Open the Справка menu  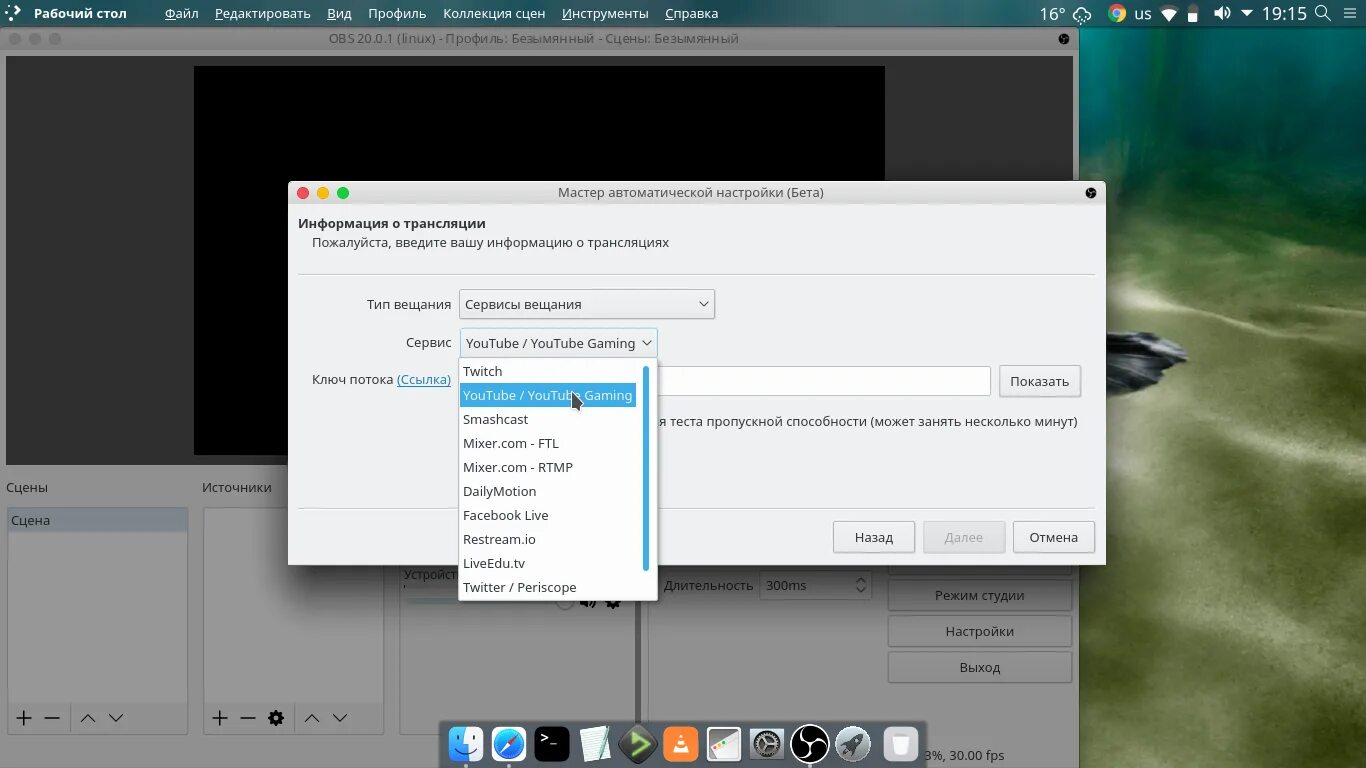691,14
